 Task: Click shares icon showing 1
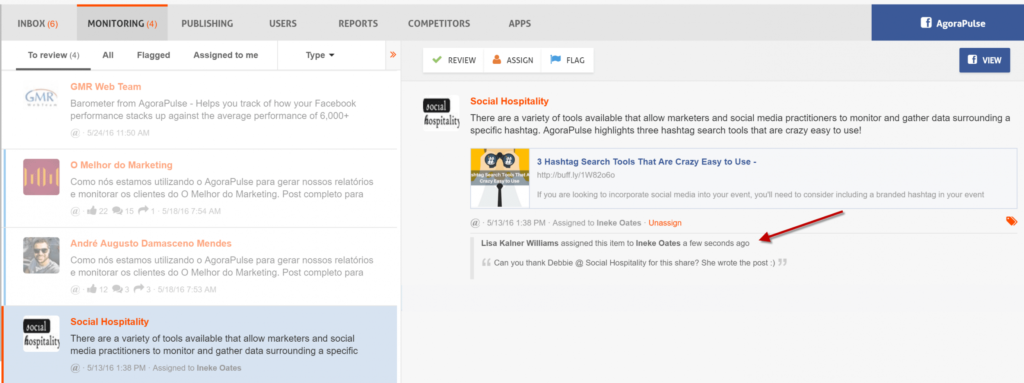144,211
